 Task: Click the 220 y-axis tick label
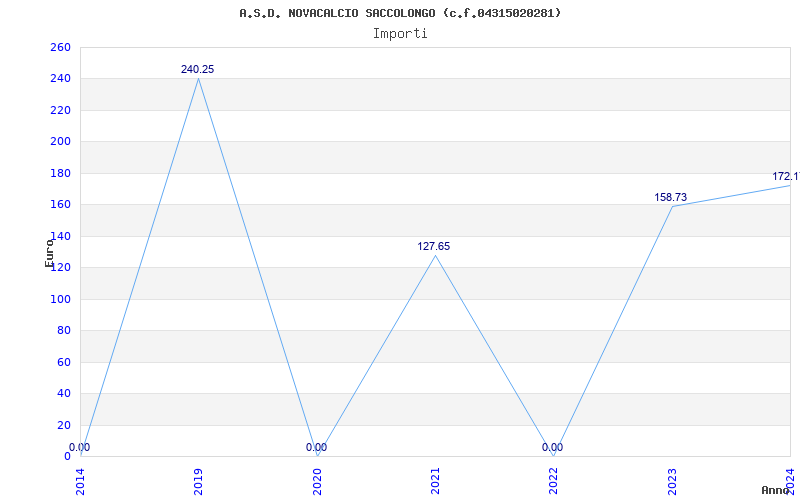(x=60, y=110)
